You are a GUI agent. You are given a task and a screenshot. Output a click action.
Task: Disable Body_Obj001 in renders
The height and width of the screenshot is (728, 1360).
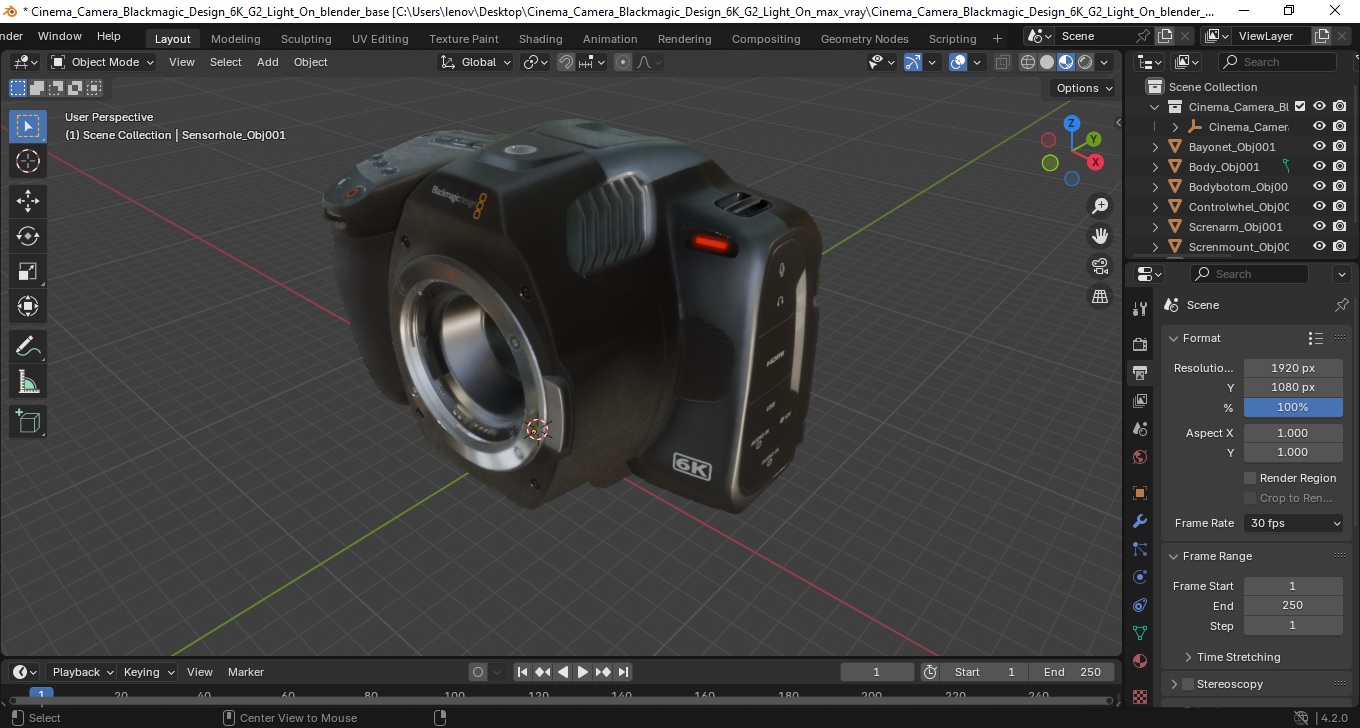click(x=1340, y=166)
